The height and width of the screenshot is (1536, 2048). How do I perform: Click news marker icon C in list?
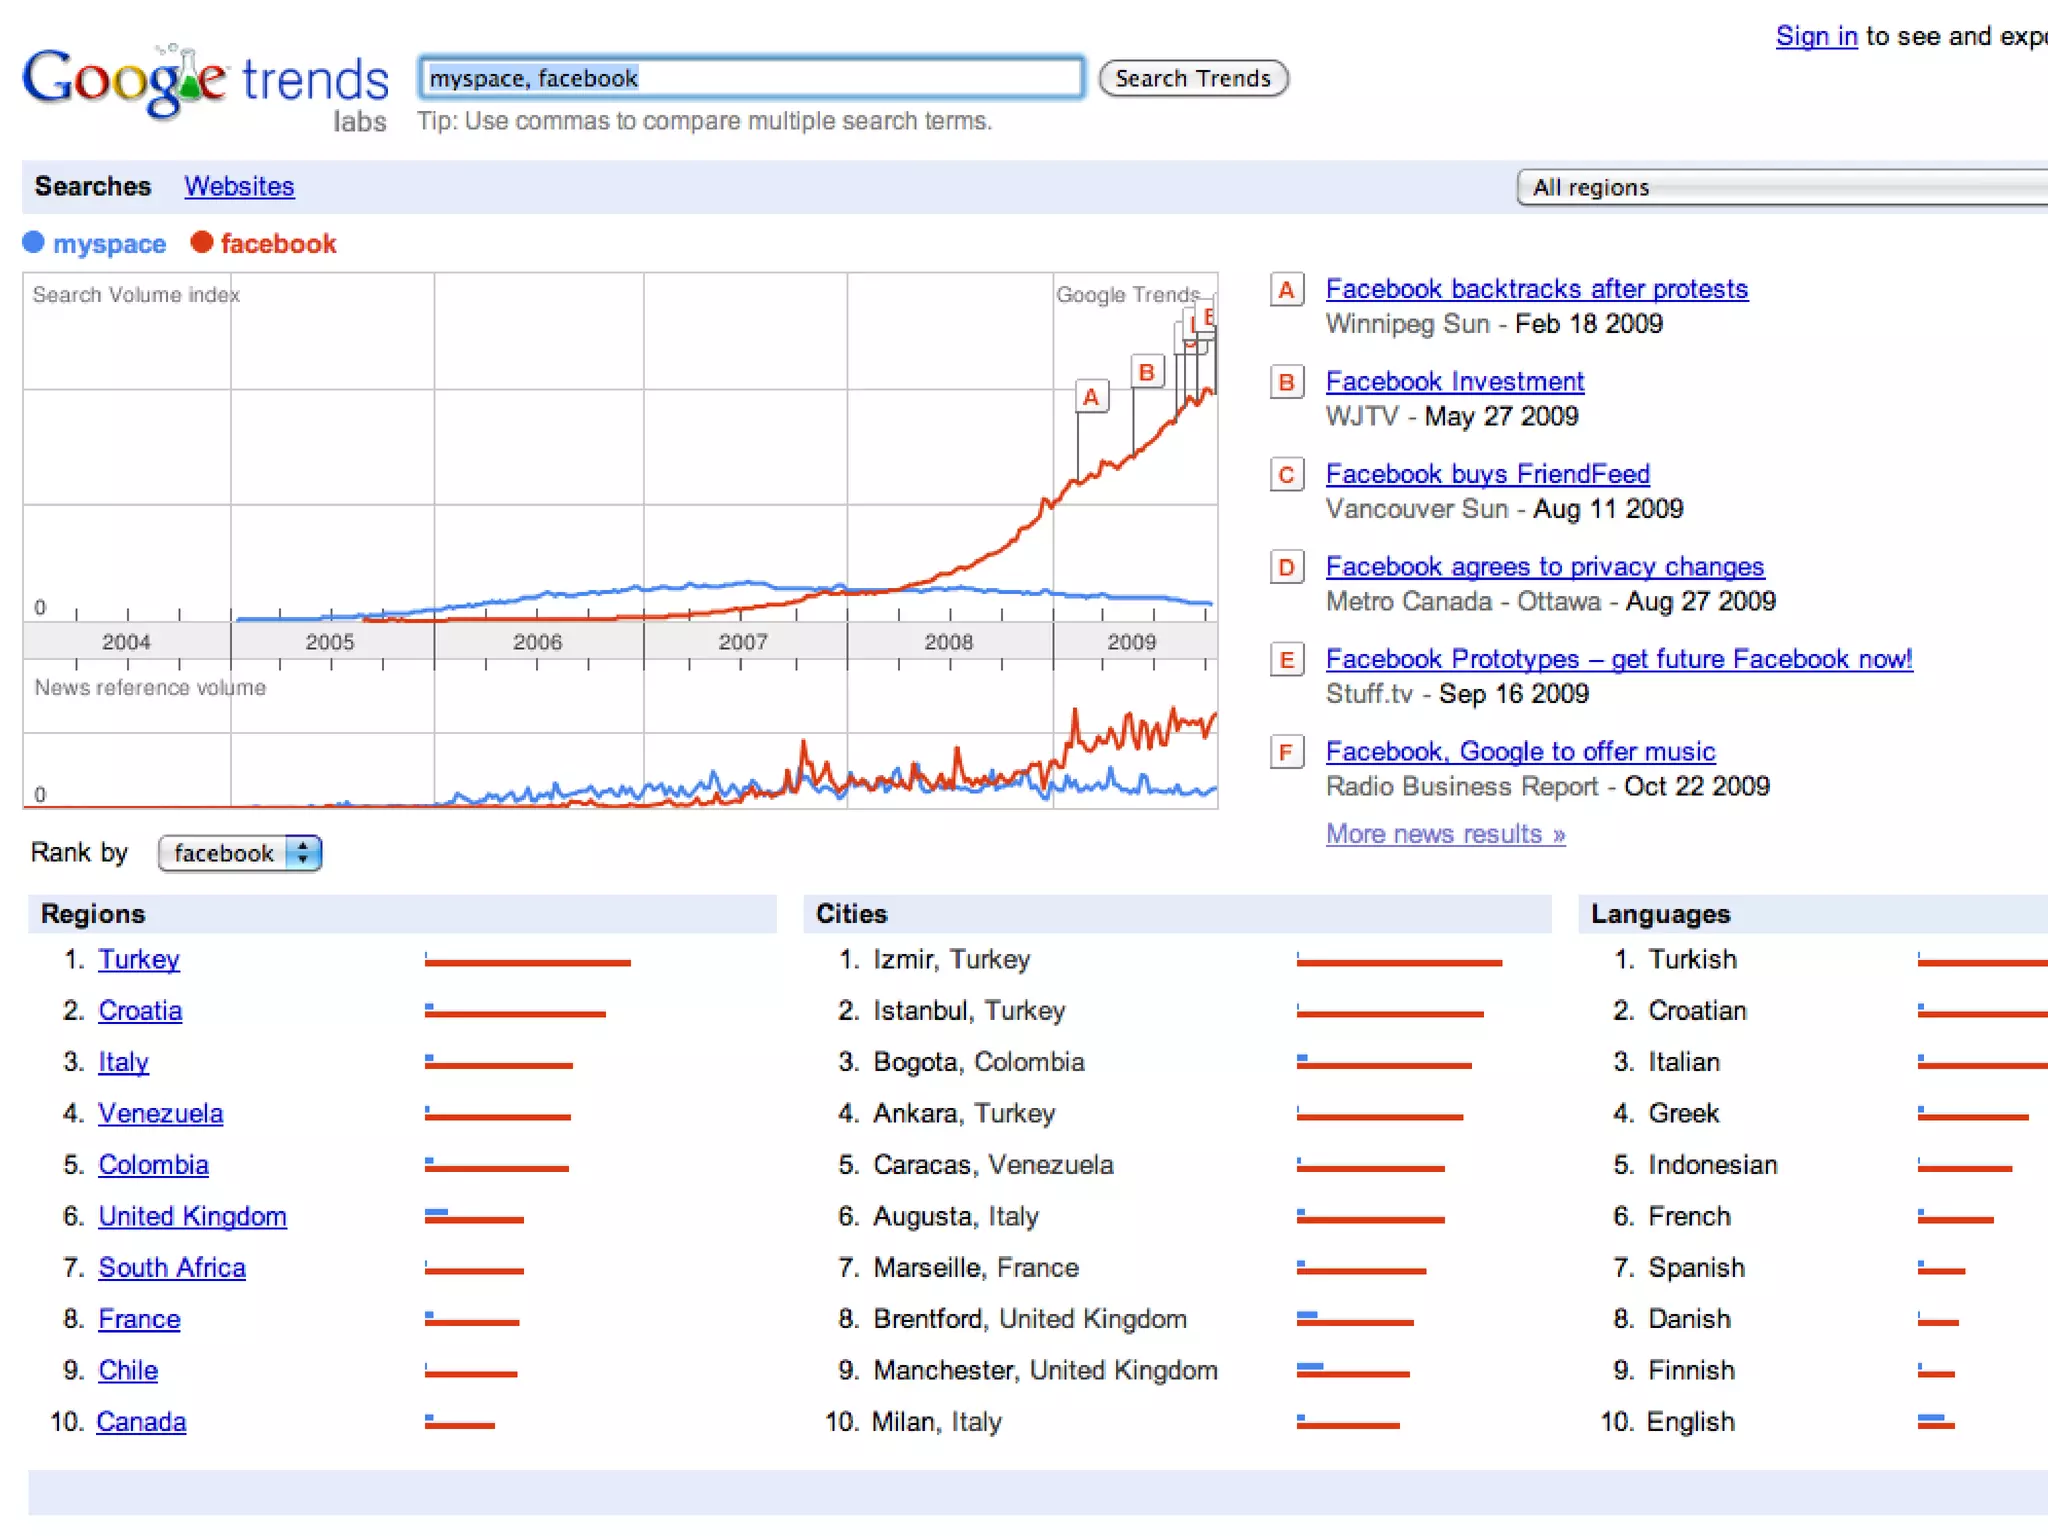pos(1286,475)
